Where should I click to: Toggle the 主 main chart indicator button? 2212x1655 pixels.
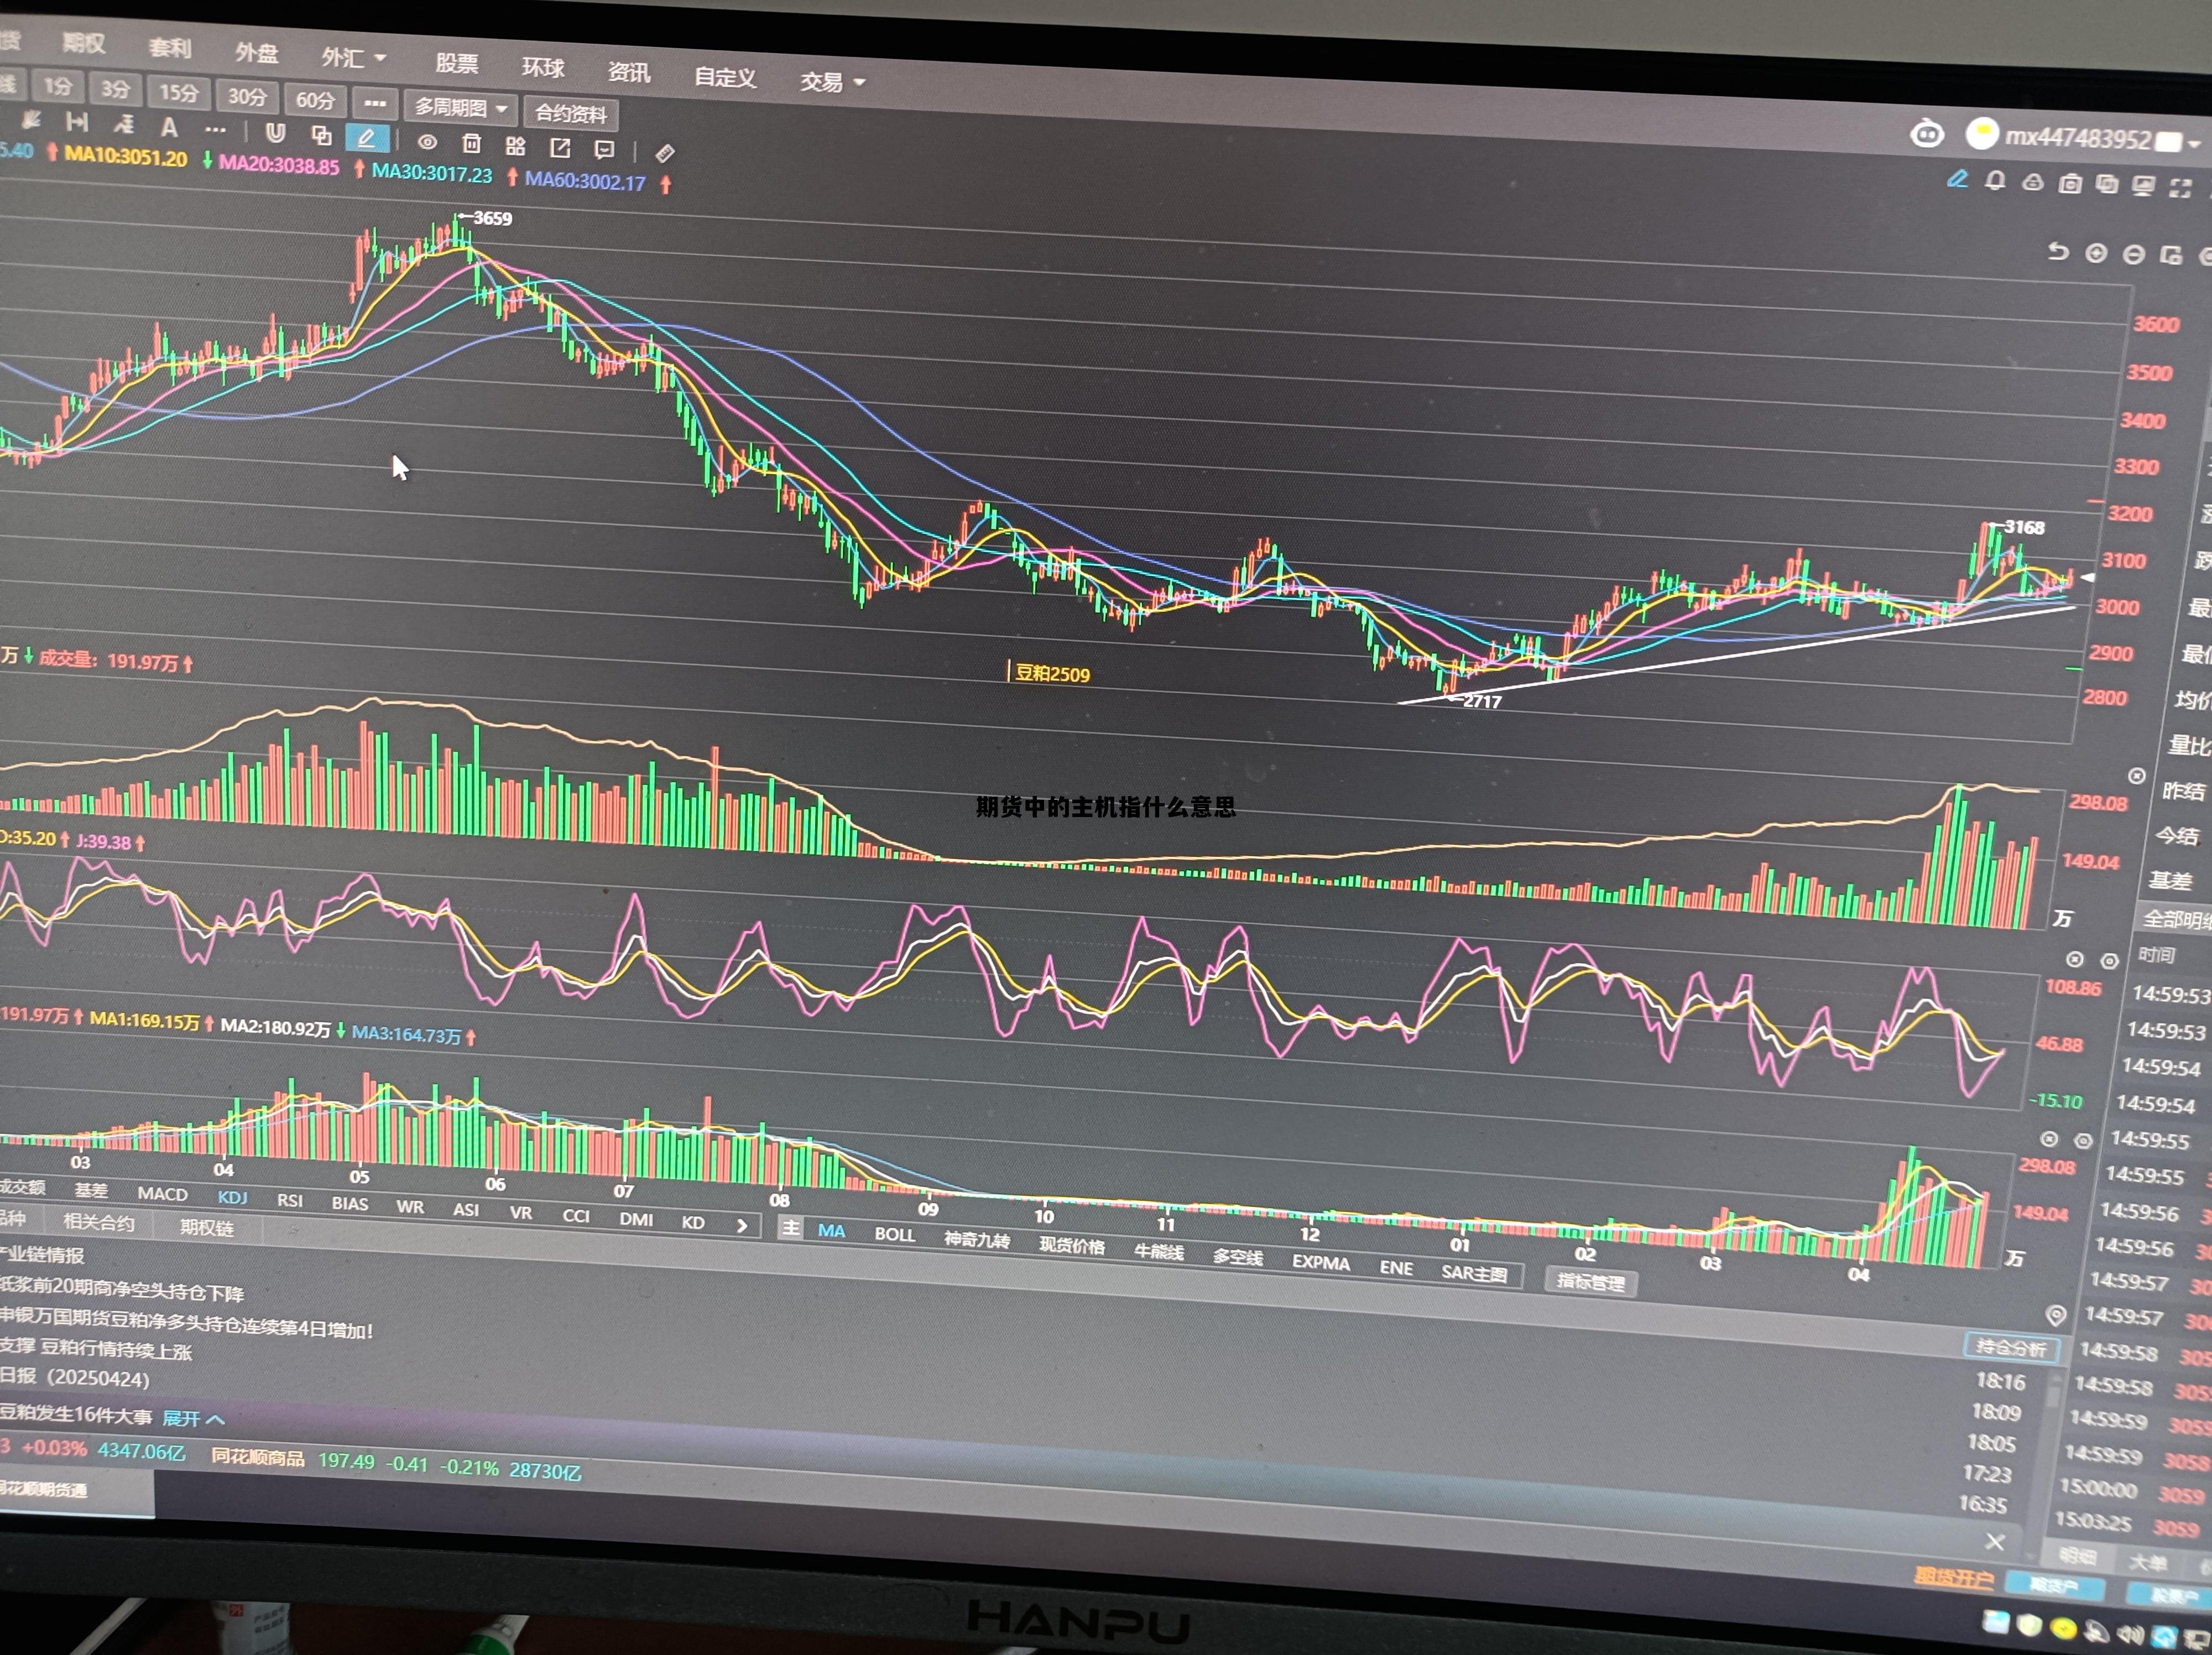[790, 1228]
